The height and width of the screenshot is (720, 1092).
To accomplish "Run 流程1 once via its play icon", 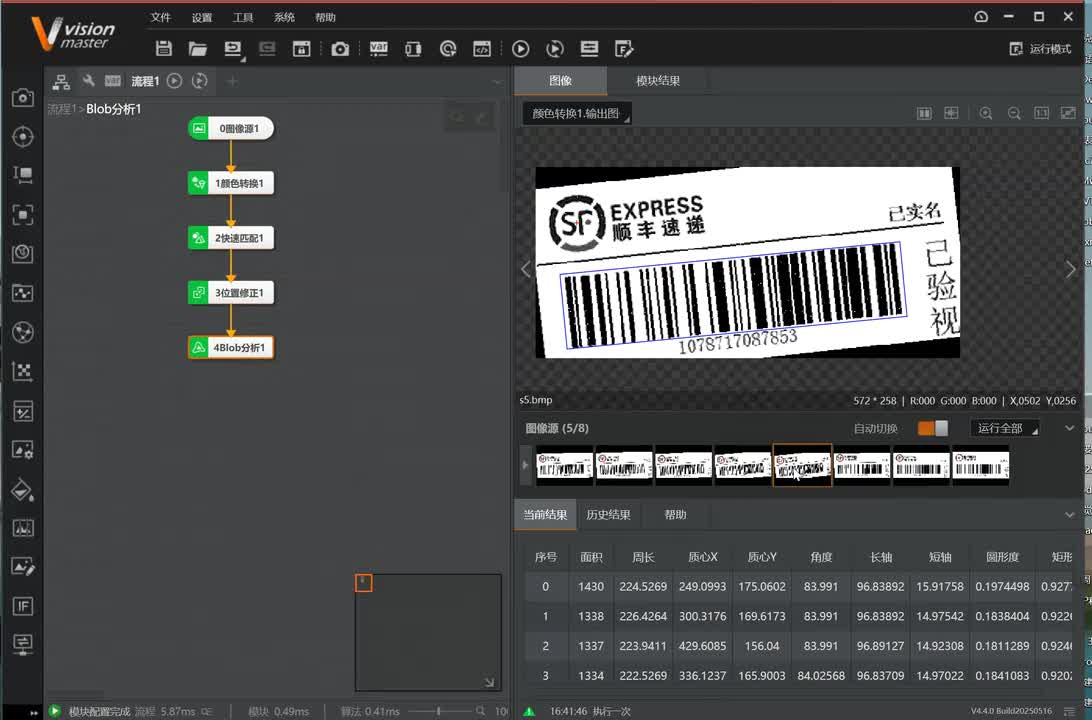I will pyautogui.click(x=175, y=81).
